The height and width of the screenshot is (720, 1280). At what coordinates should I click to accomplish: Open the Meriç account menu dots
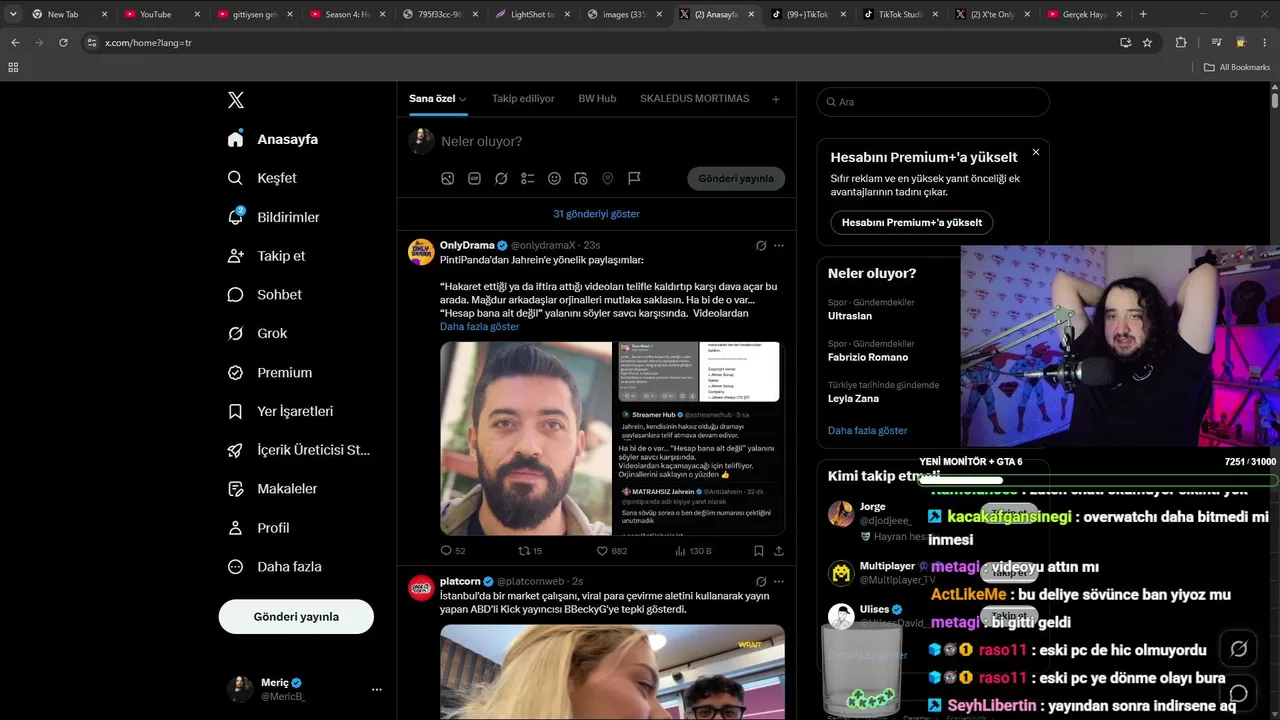(377, 689)
